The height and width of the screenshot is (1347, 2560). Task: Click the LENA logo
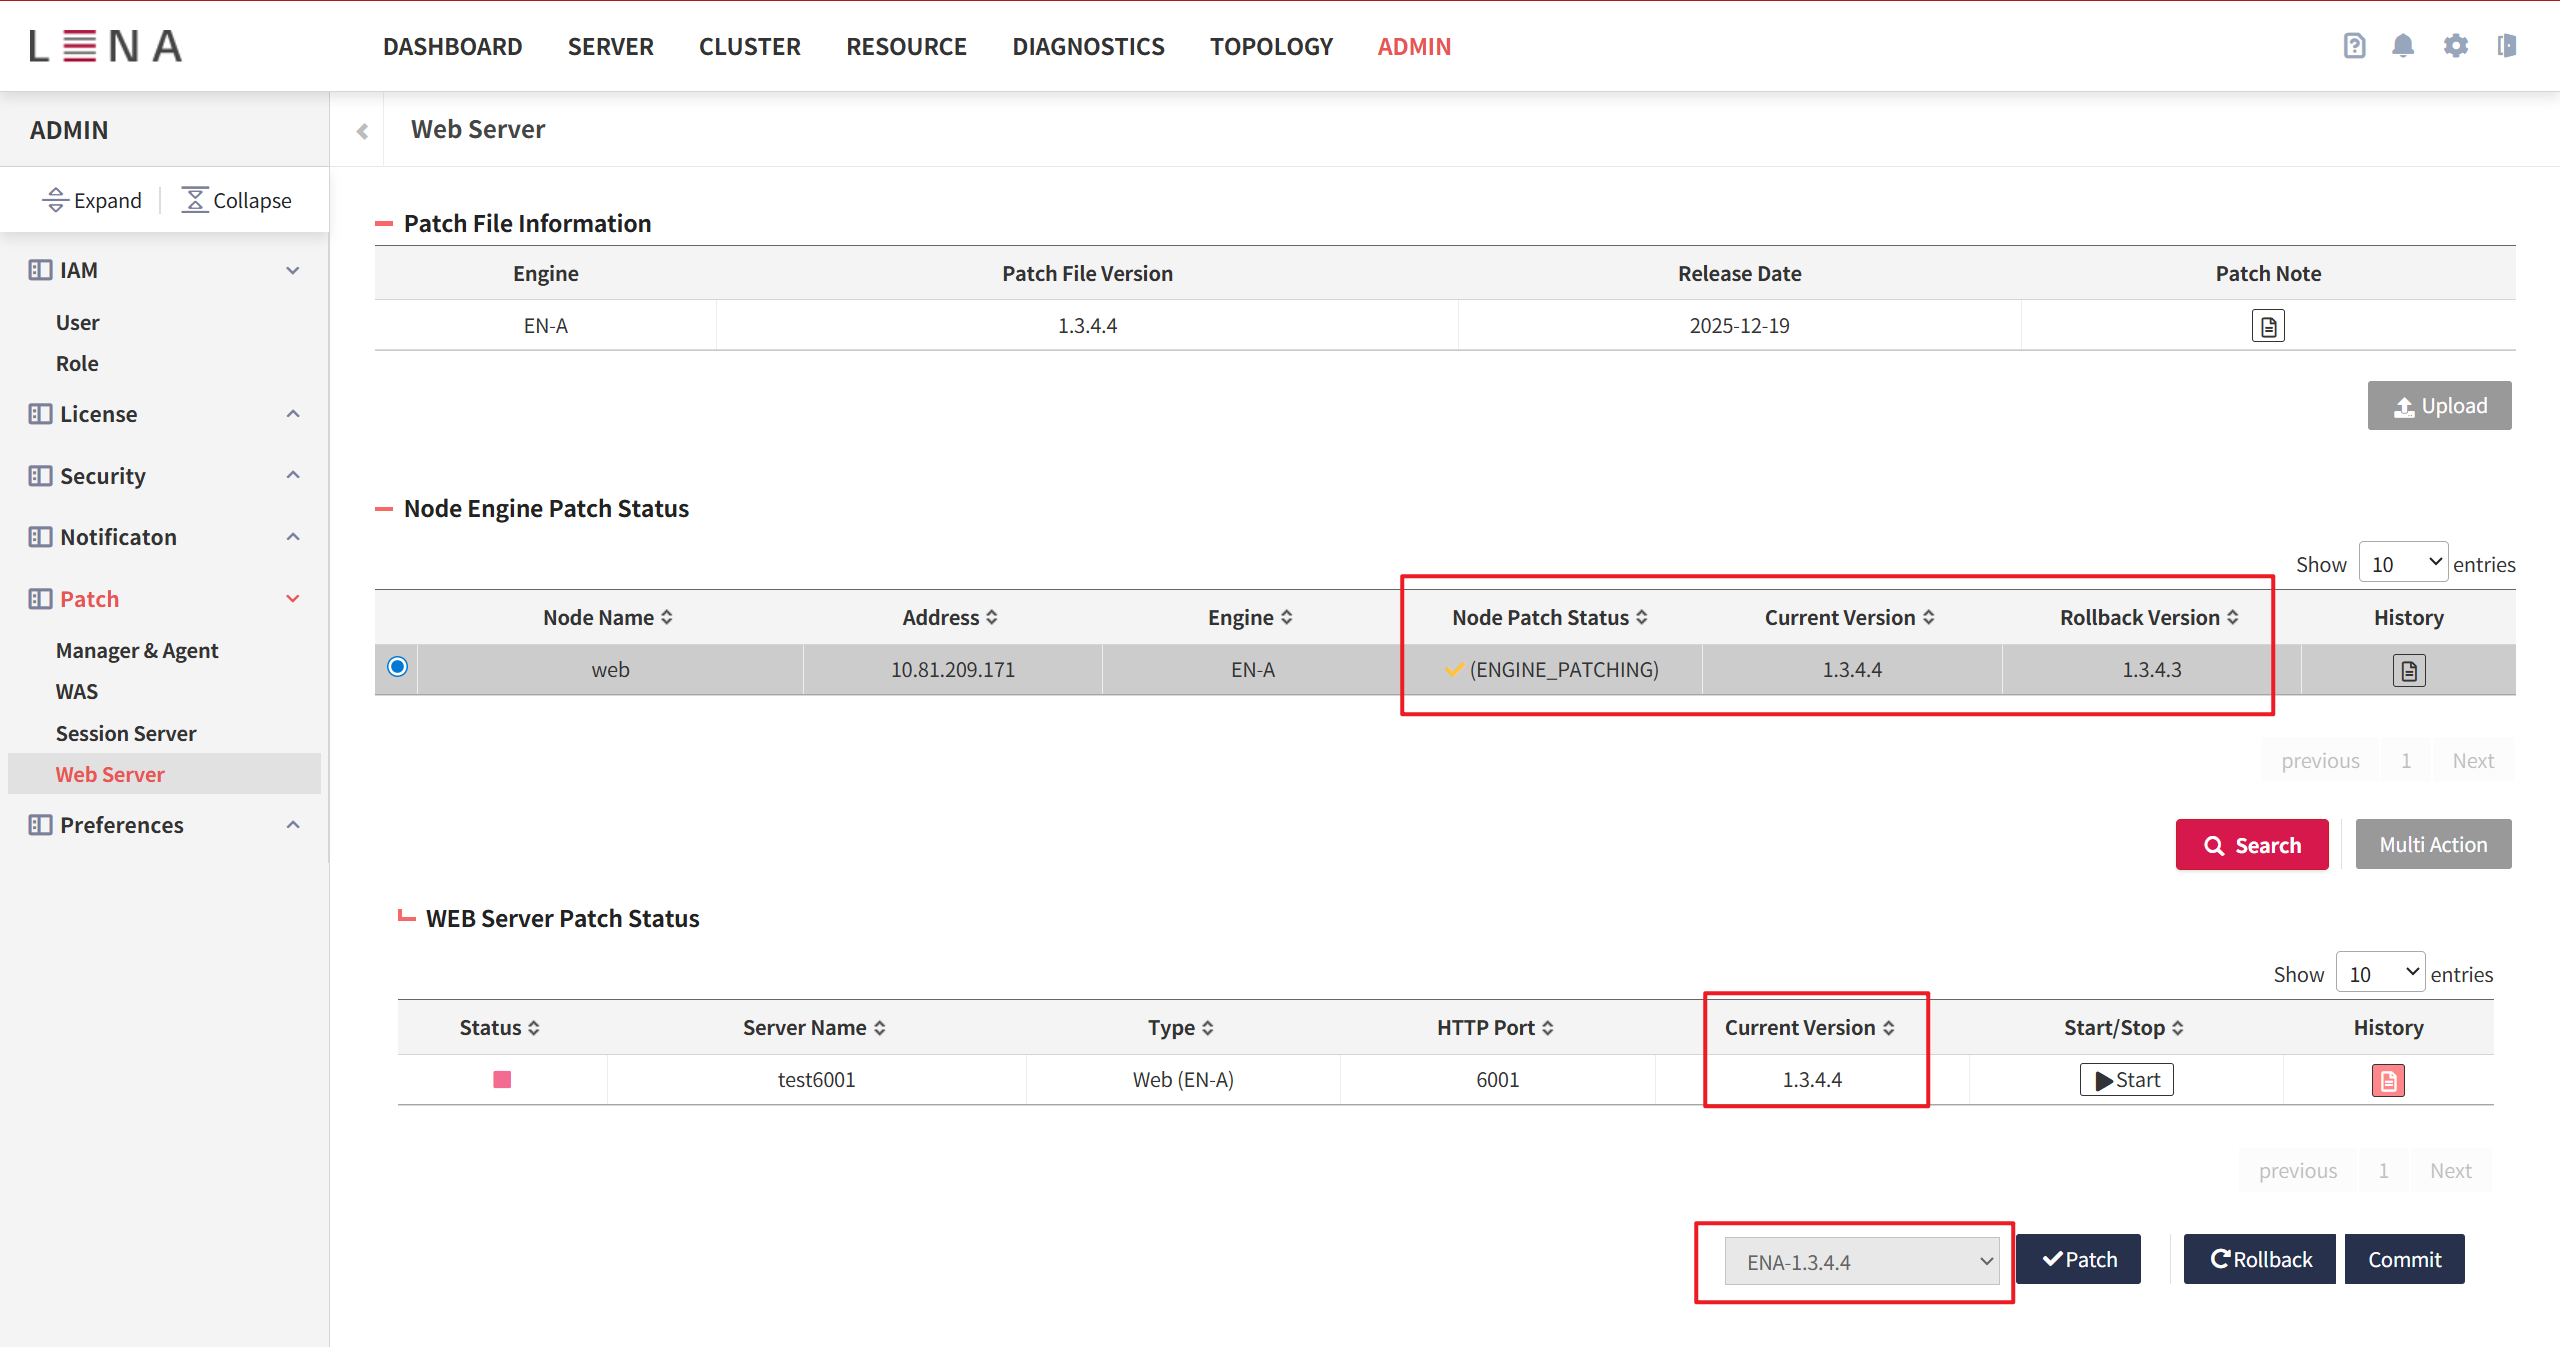click(106, 46)
